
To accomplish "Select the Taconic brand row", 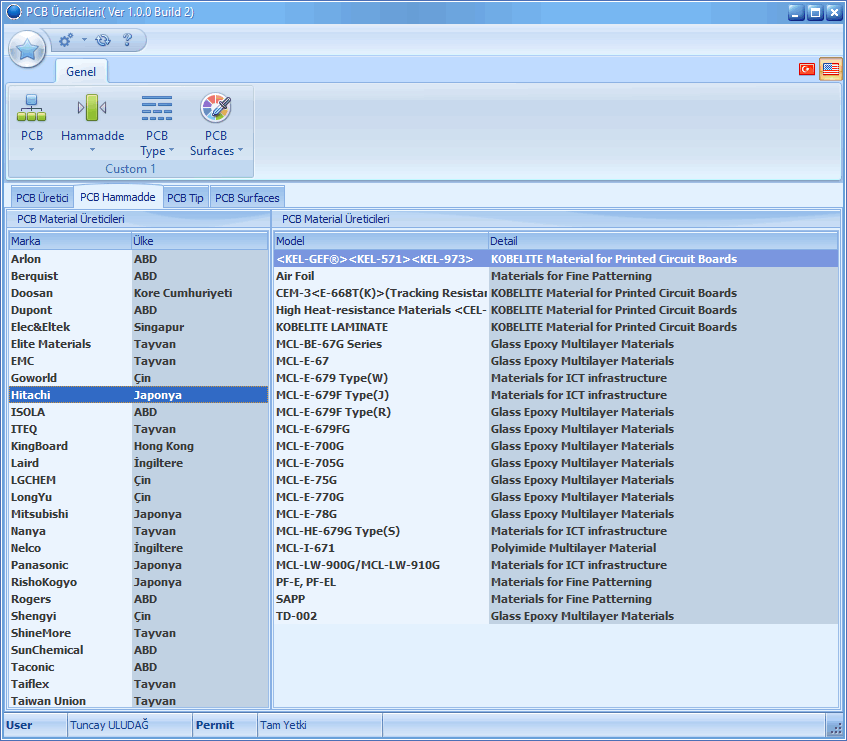I will pos(138,667).
